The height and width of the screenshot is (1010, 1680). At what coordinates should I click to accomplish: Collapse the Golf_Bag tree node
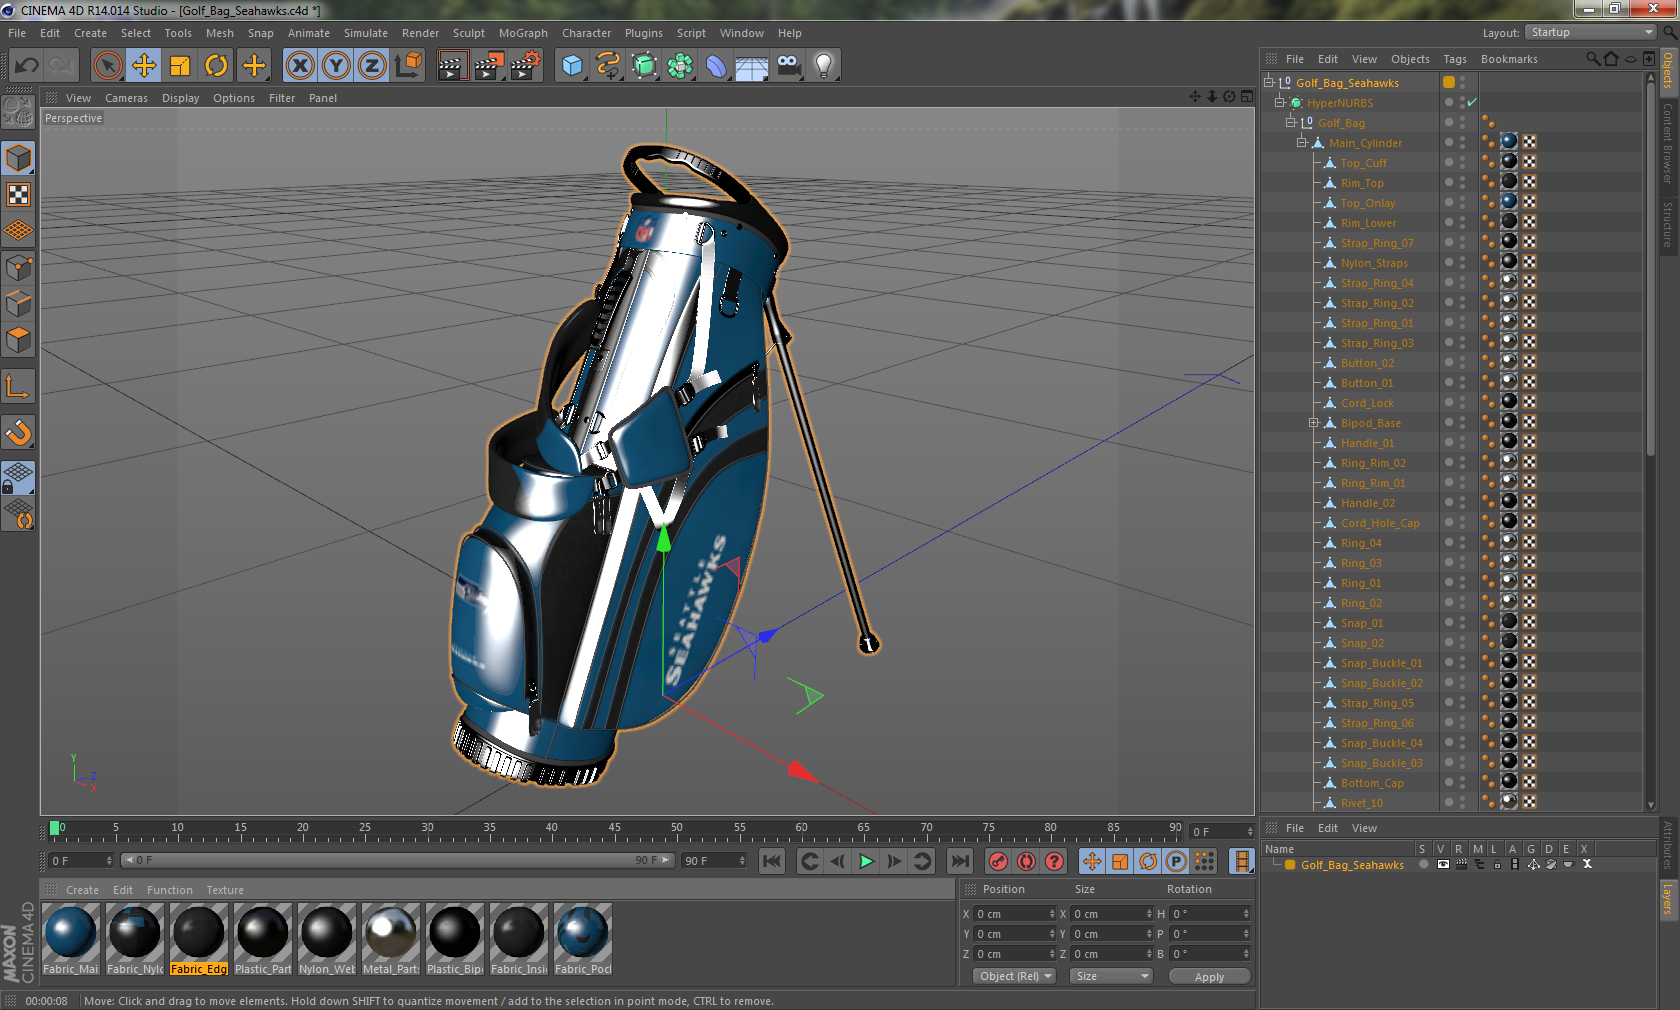click(1290, 123)
